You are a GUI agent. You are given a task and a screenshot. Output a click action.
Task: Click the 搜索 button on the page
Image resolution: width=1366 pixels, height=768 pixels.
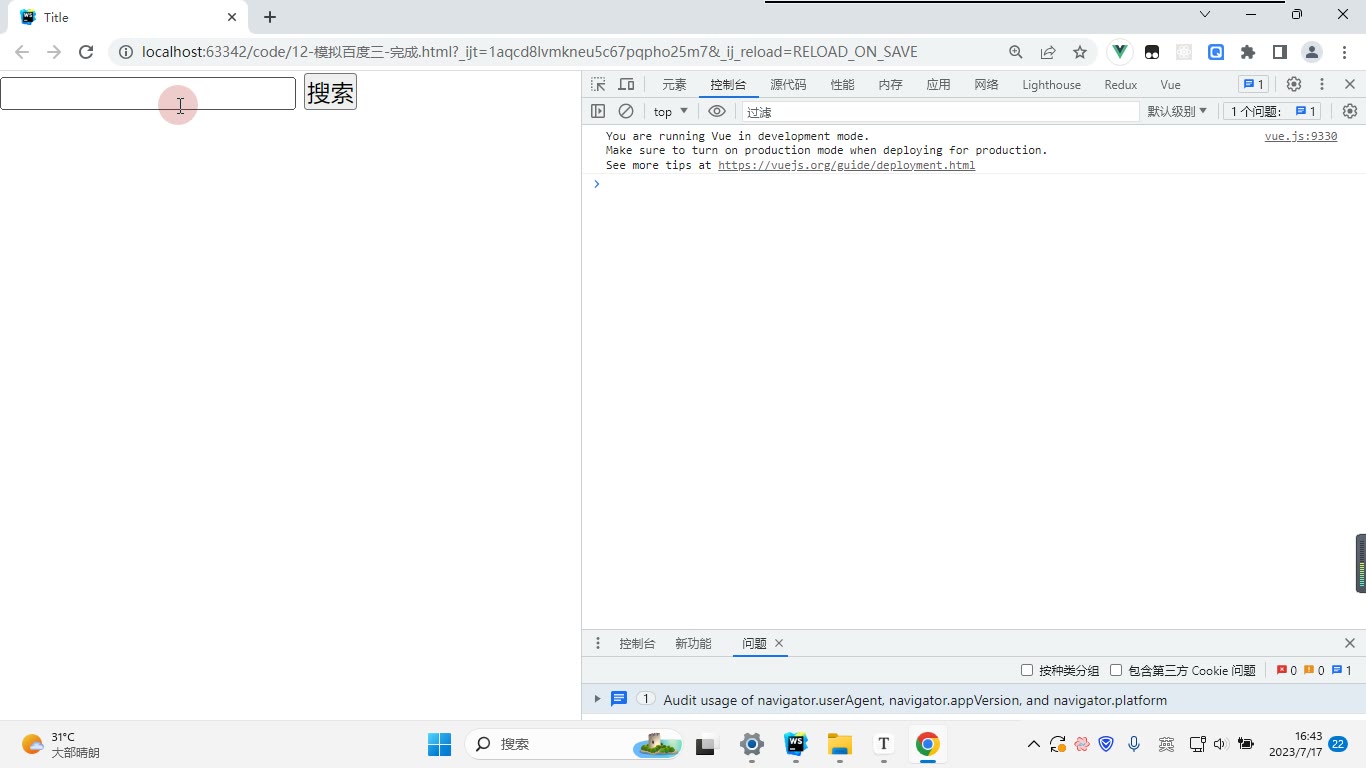click(x=330, y=92)
